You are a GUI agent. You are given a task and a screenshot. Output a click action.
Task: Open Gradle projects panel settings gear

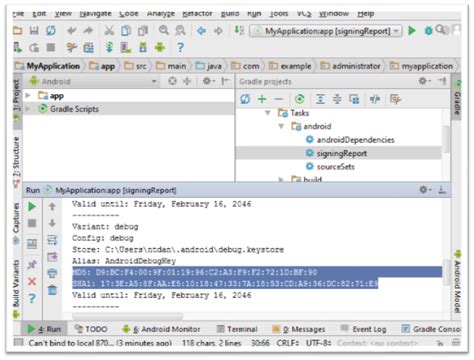click(x=424, y=81)
